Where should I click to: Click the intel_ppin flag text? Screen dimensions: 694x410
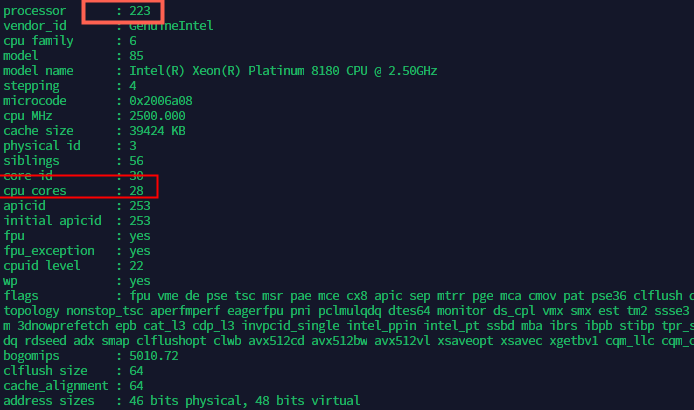tap(382, 326)
